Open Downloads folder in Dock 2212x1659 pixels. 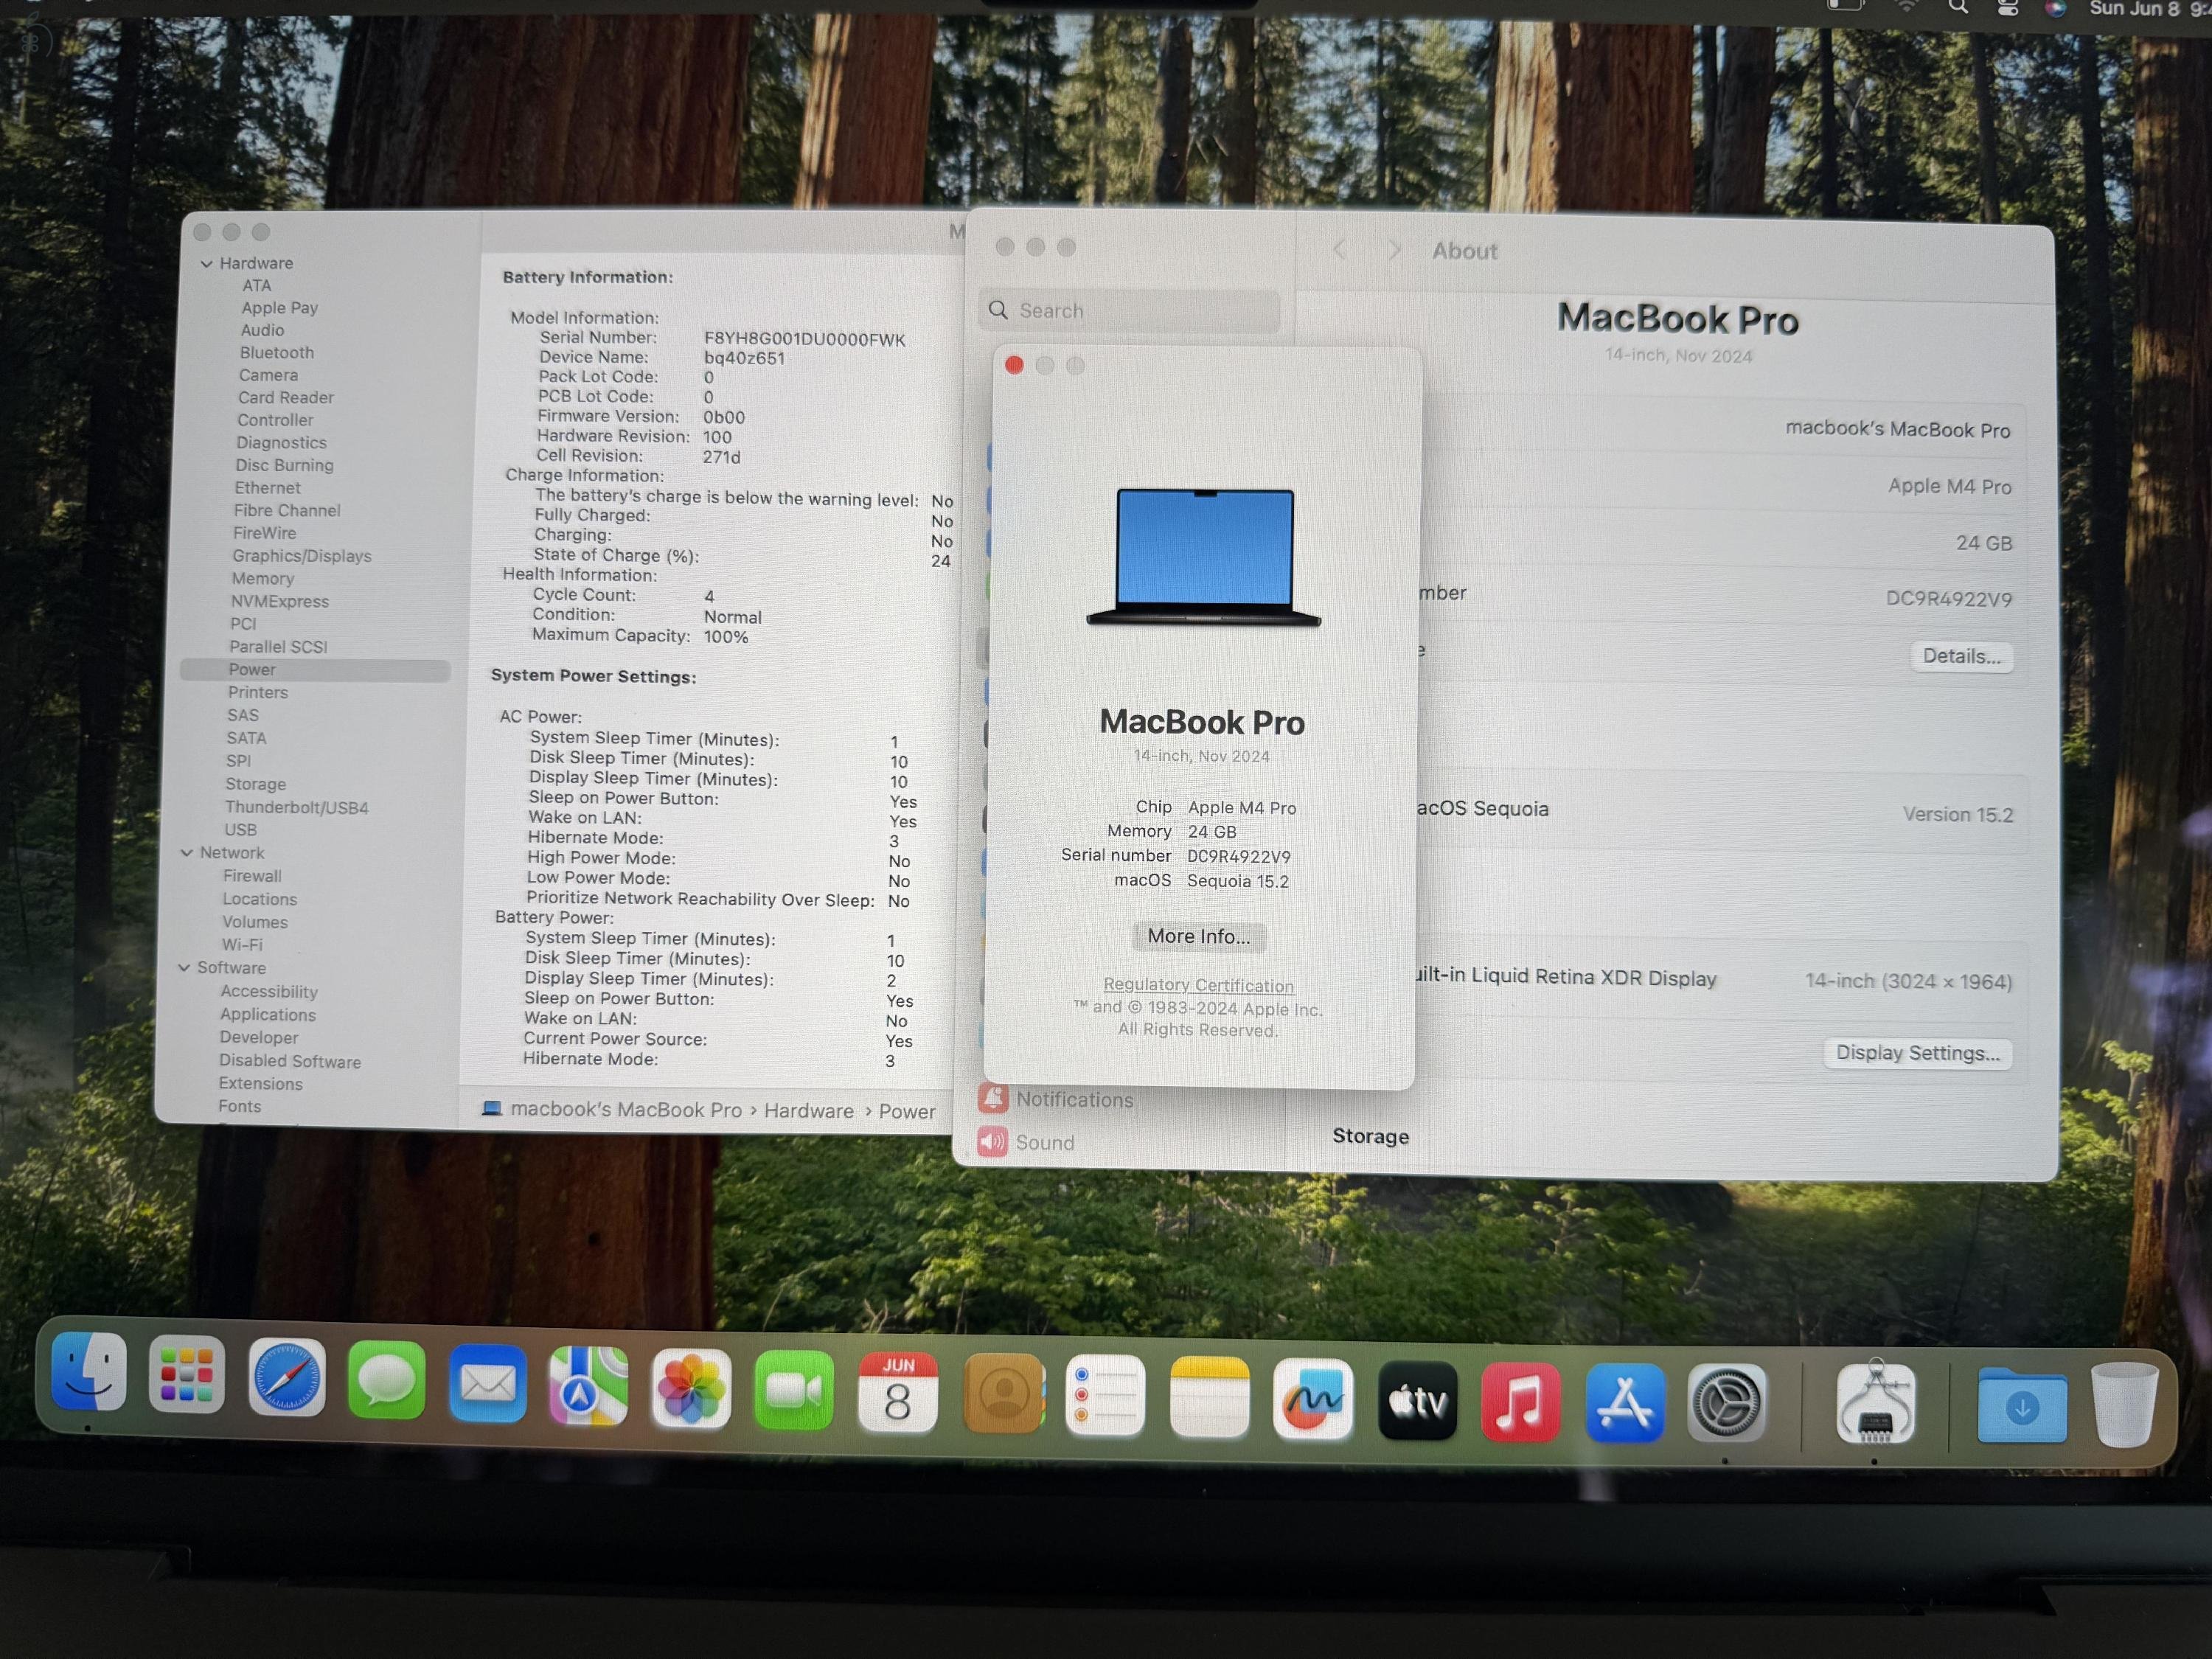[x=2022, y=1406]
